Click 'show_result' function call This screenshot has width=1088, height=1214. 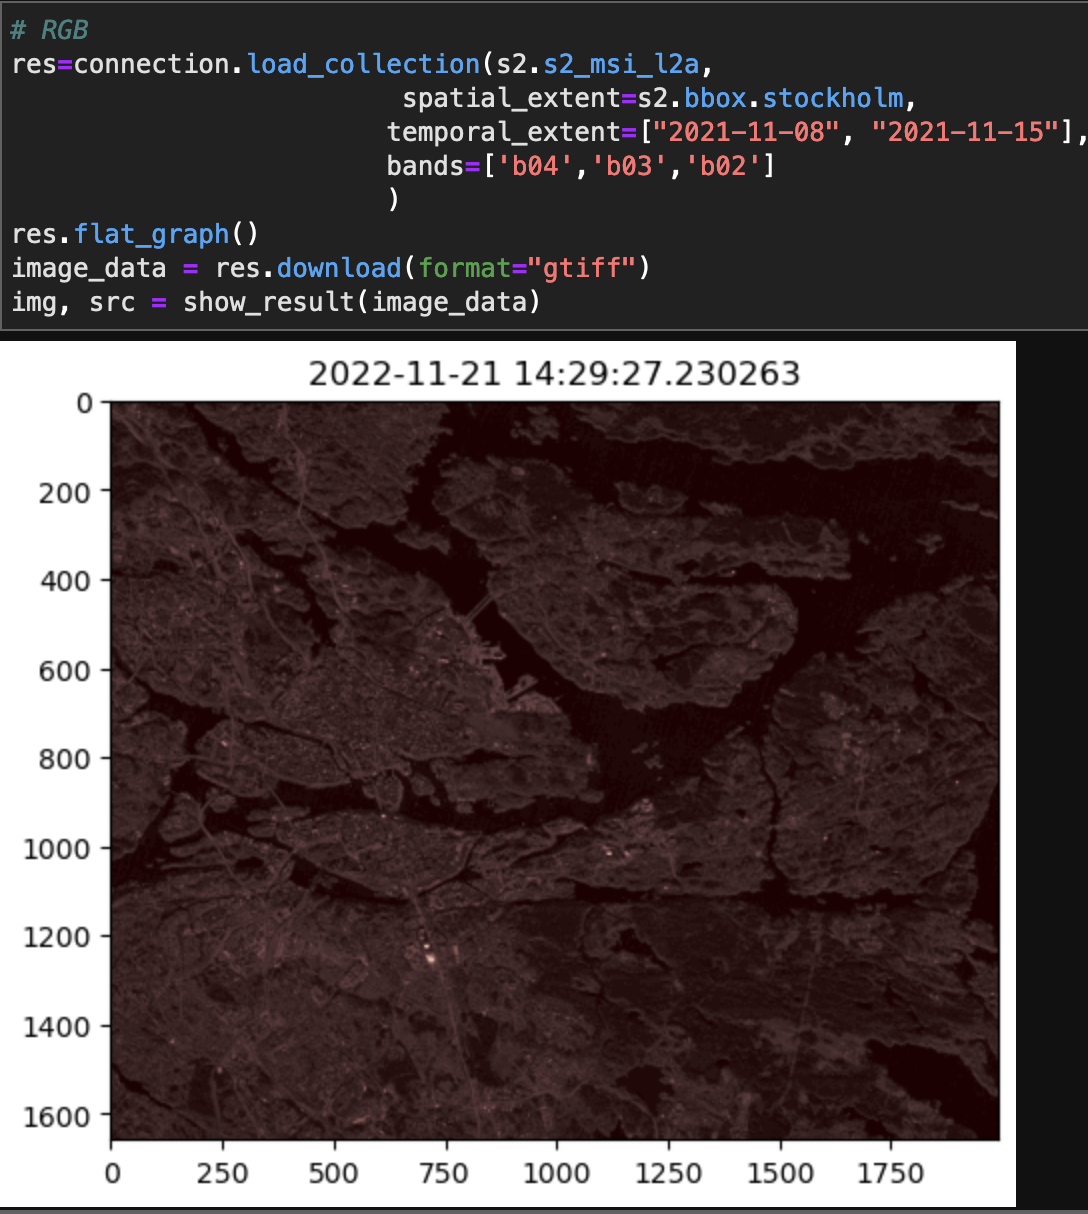tap(269, 302)
